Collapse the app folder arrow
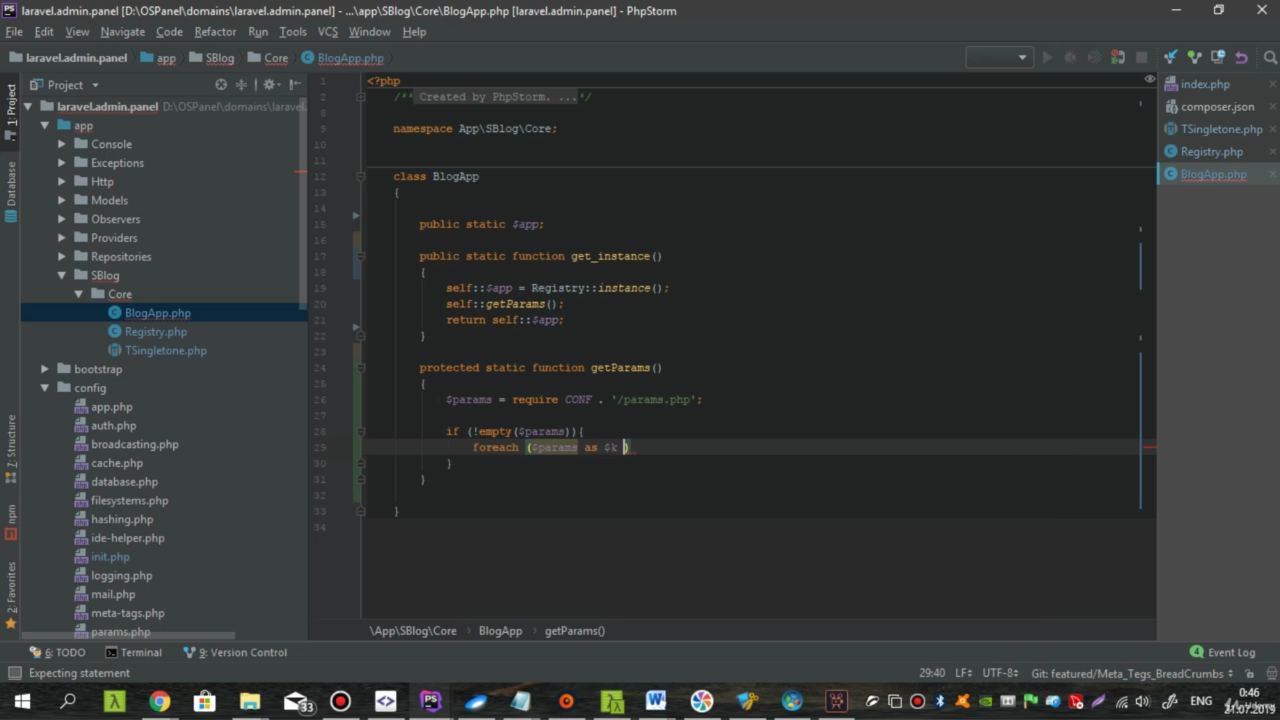 (x=45, y=125)
